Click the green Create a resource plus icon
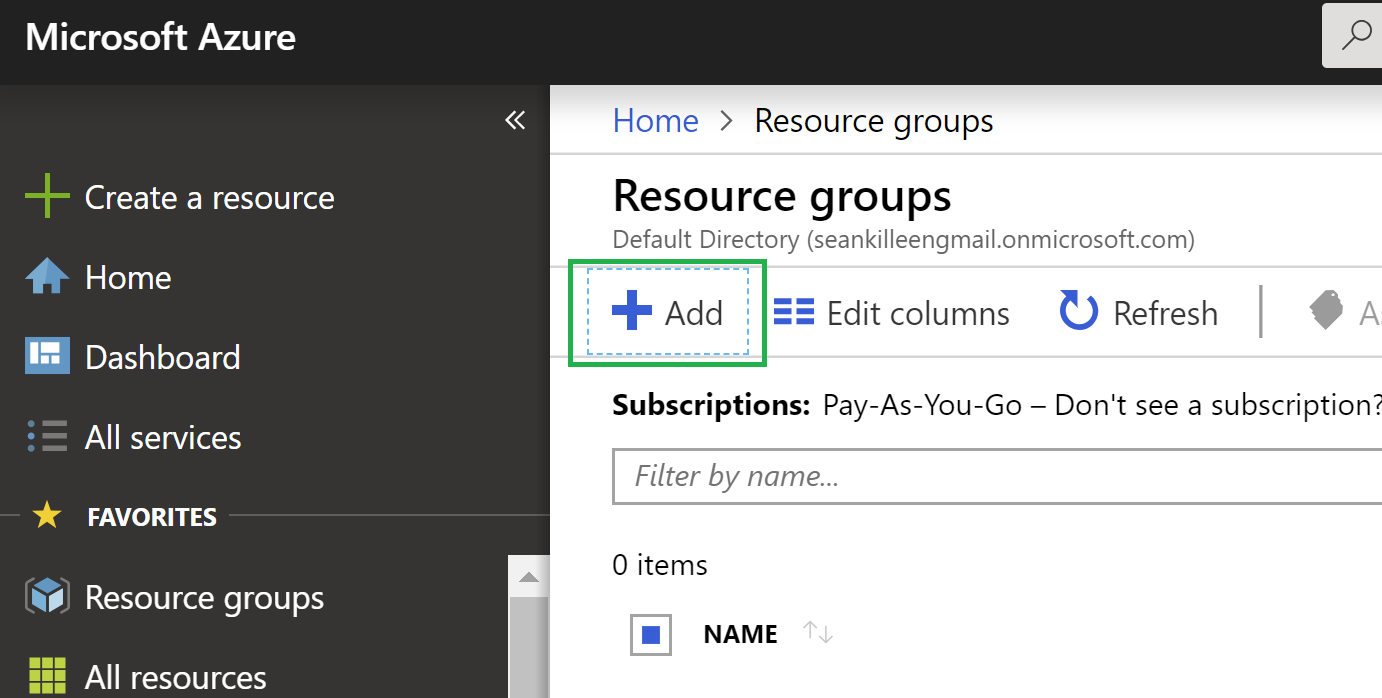 point(46,196)
